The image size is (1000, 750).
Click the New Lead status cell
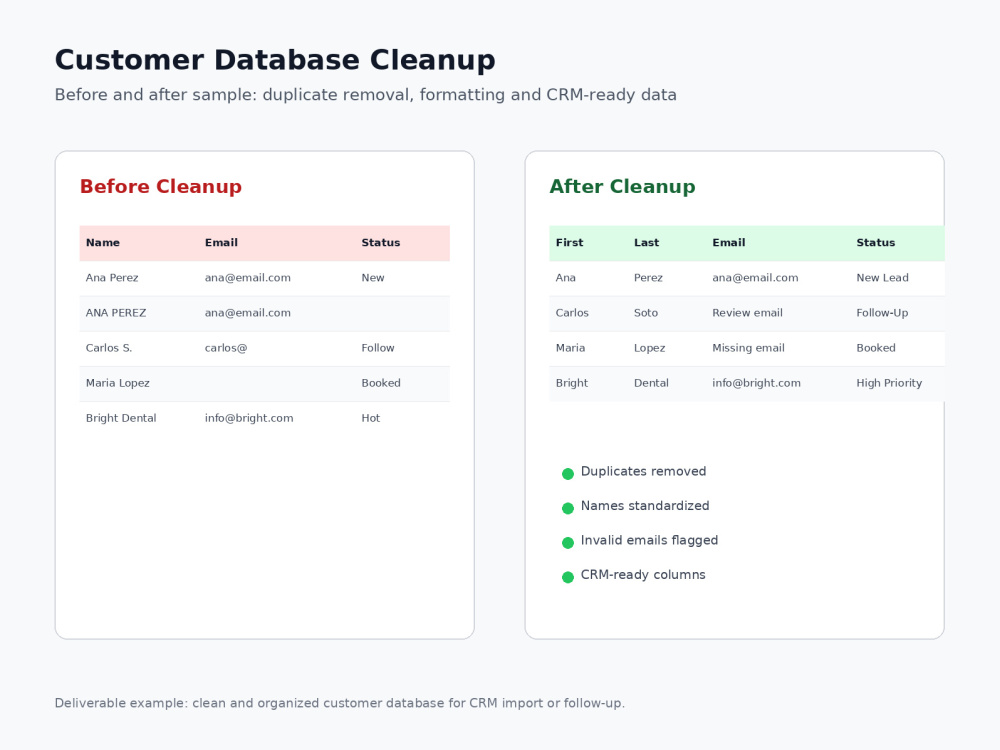(x=883, y=277)
